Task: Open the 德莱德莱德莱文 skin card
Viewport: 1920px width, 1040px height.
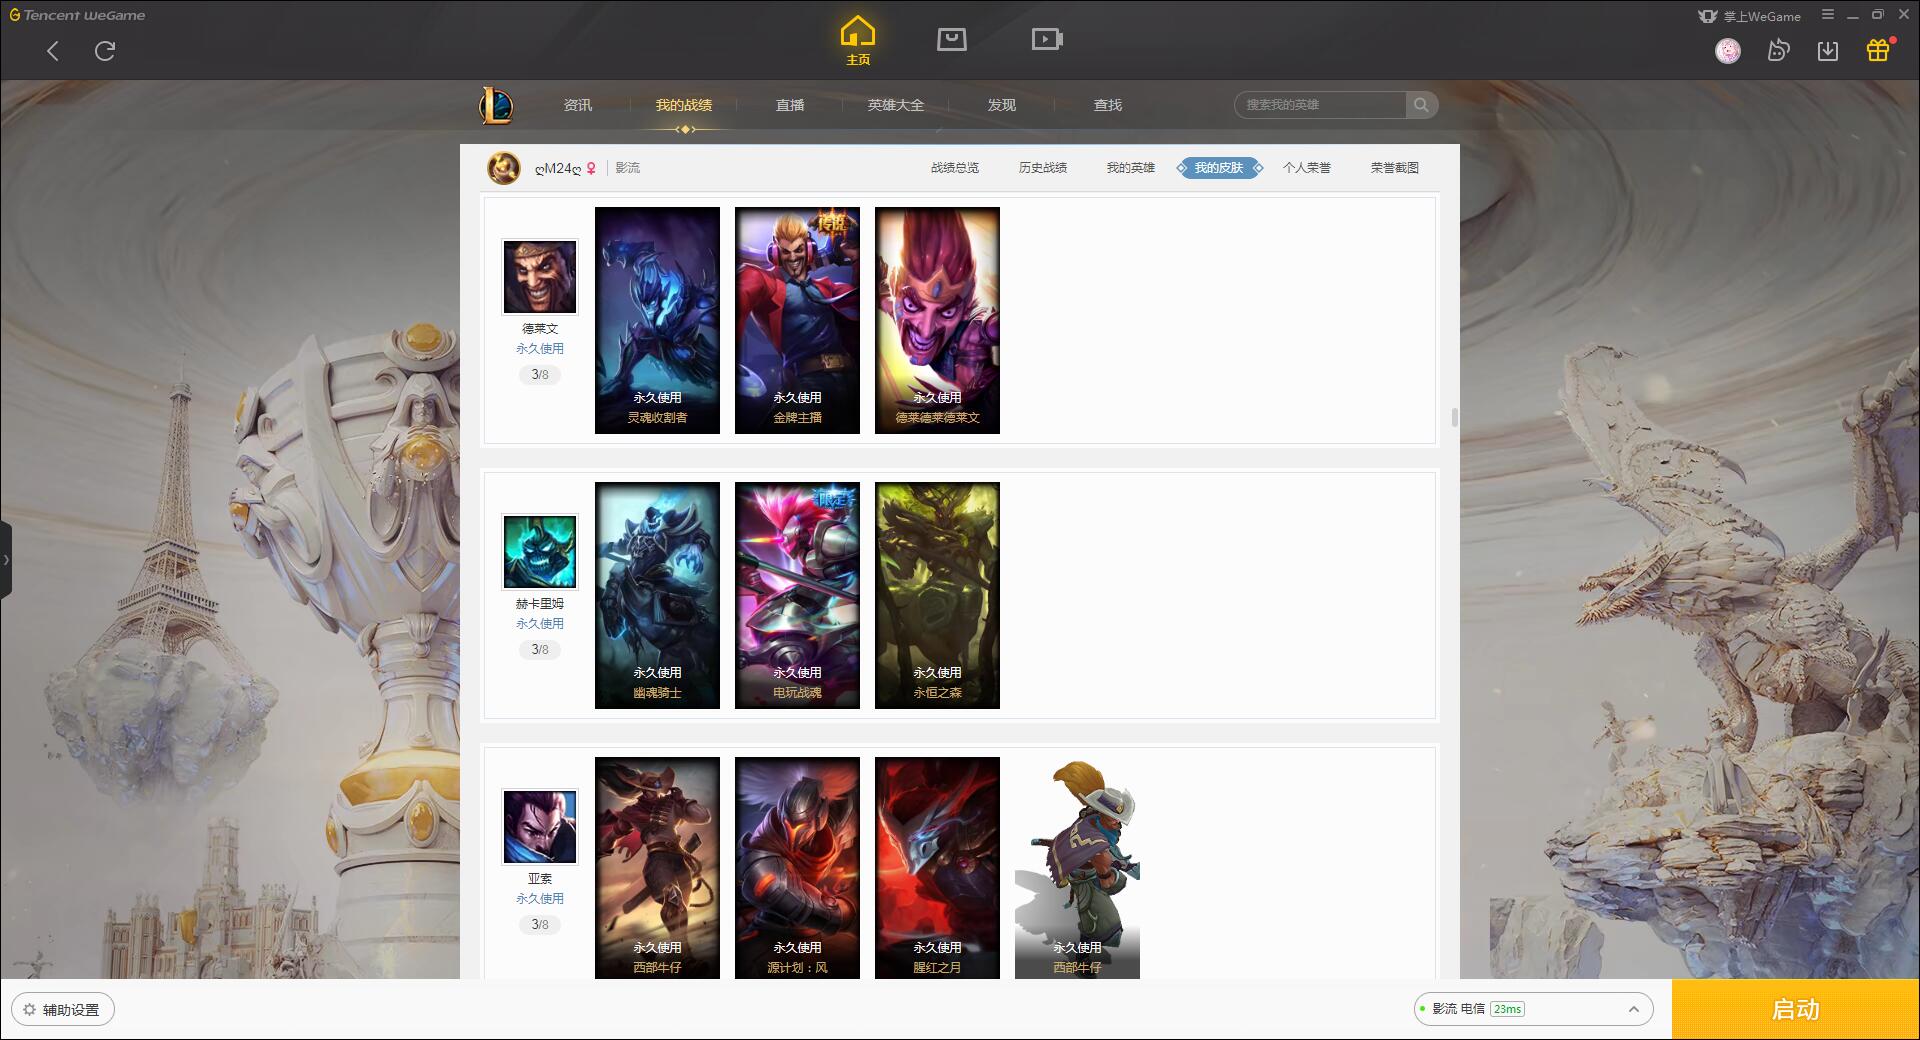Action: [937, 320]
